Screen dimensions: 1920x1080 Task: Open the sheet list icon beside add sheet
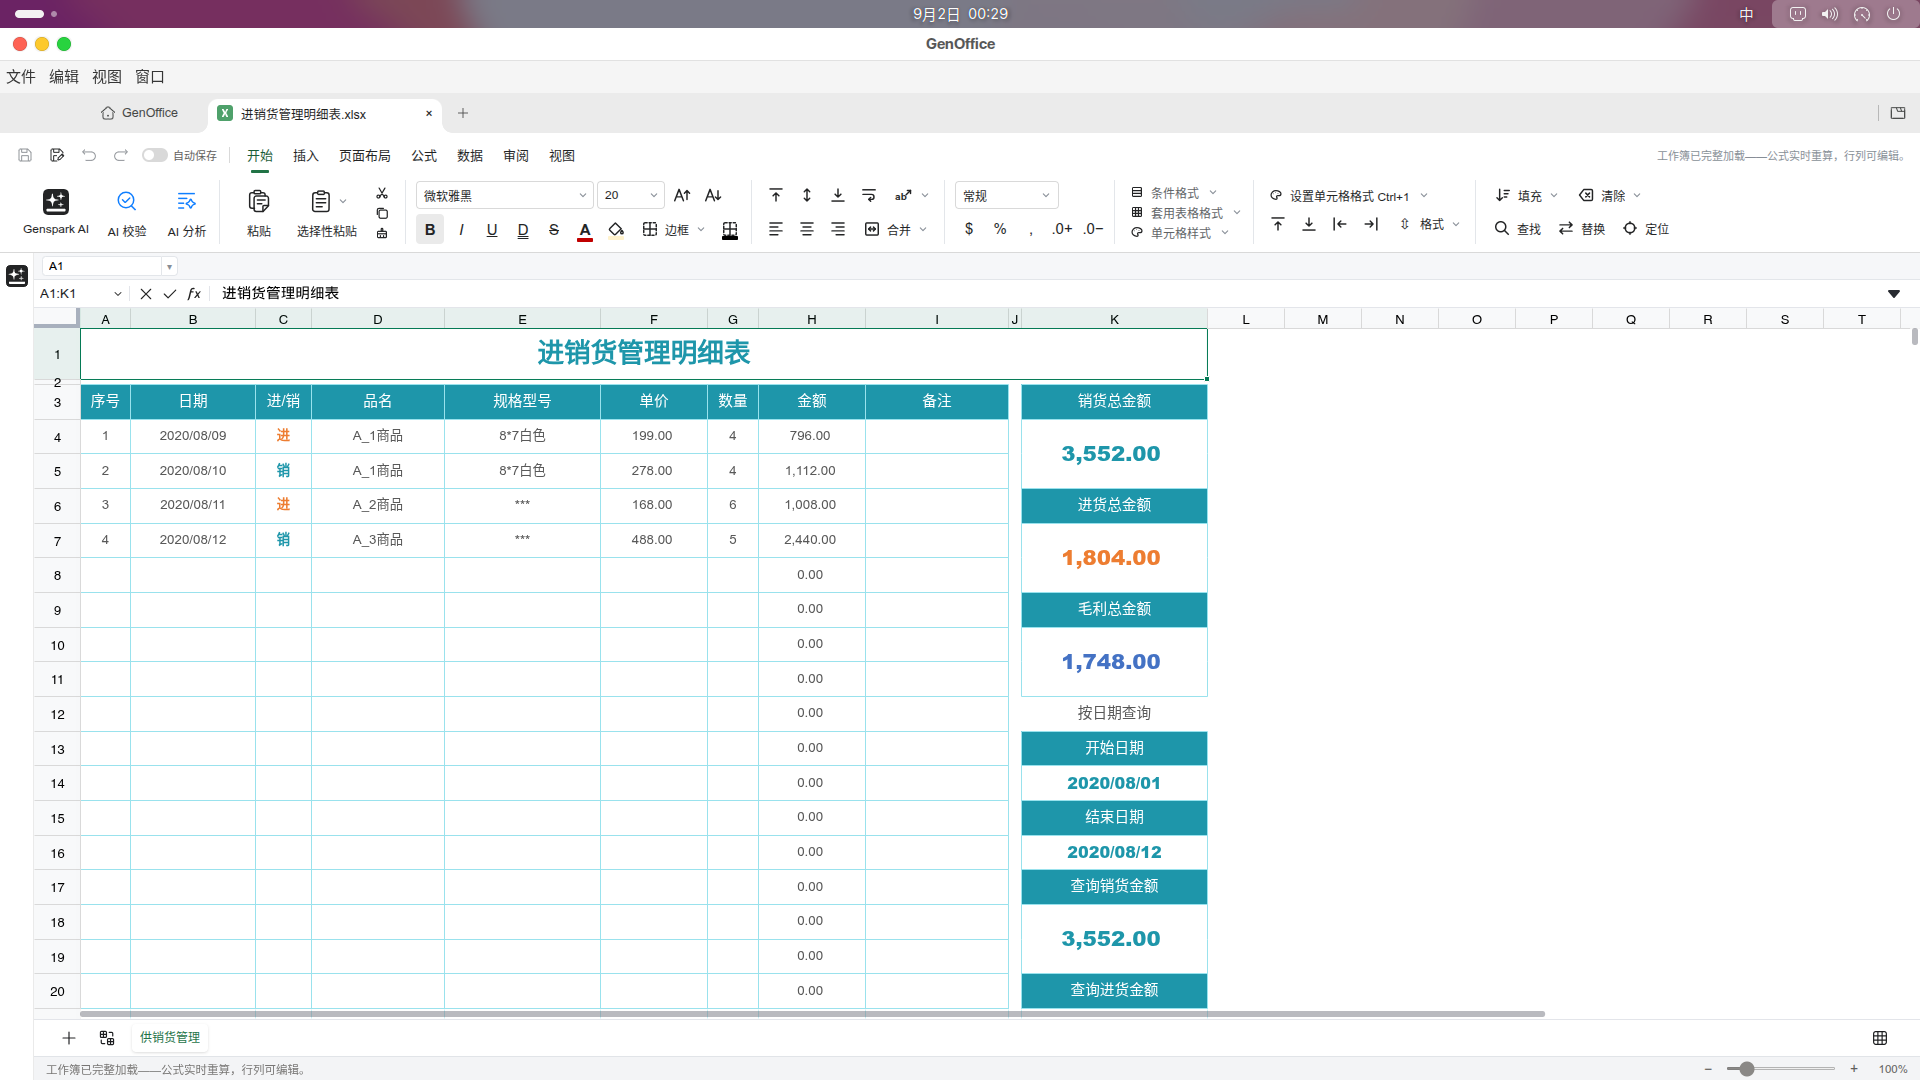107,1038
